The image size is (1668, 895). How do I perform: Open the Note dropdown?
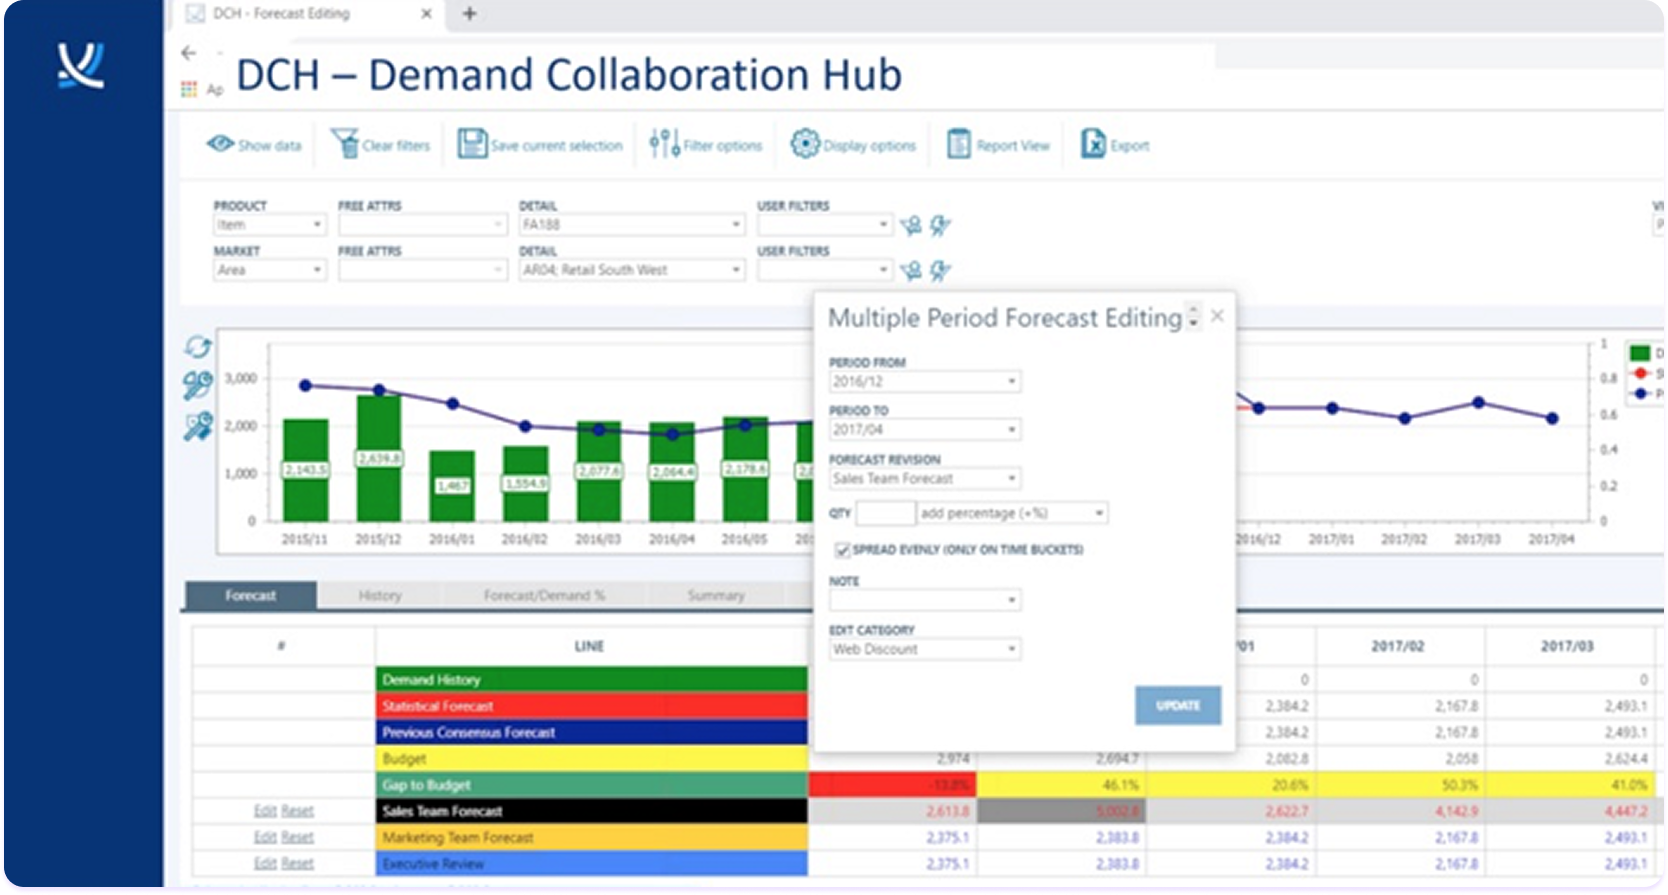(925, 600)
